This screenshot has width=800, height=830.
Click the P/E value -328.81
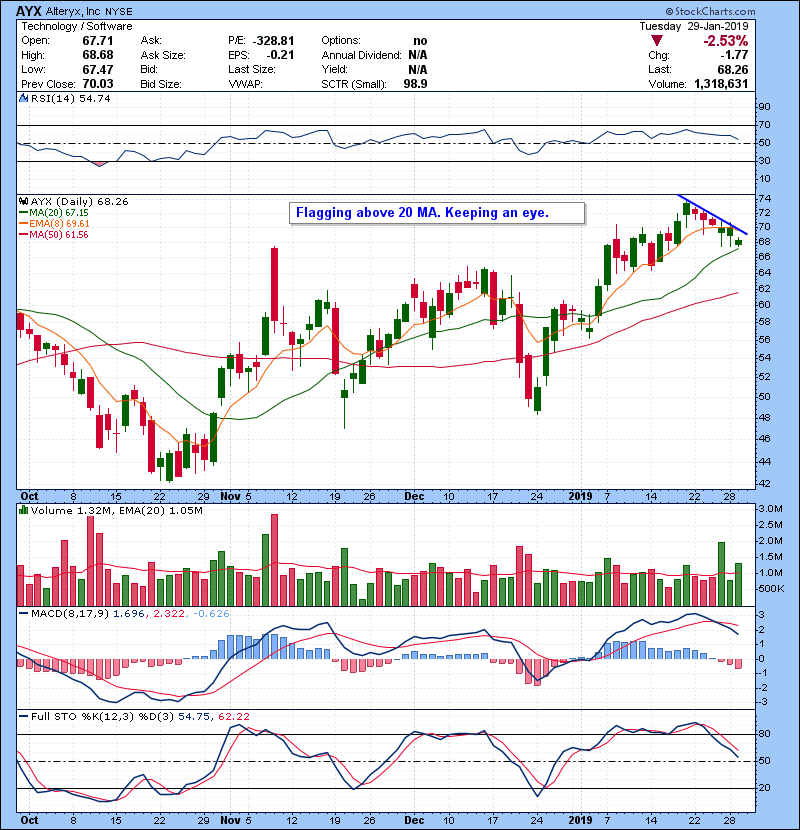tap(274, 41)
